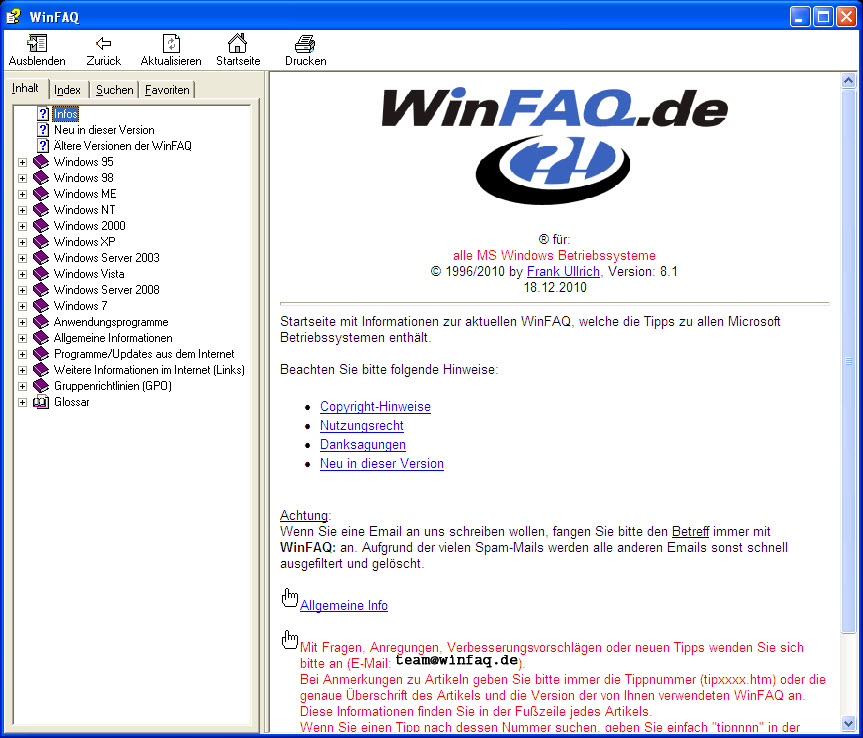Click the Windows 95 book icon
Screen dimensions: 863x738
(41, 162)
